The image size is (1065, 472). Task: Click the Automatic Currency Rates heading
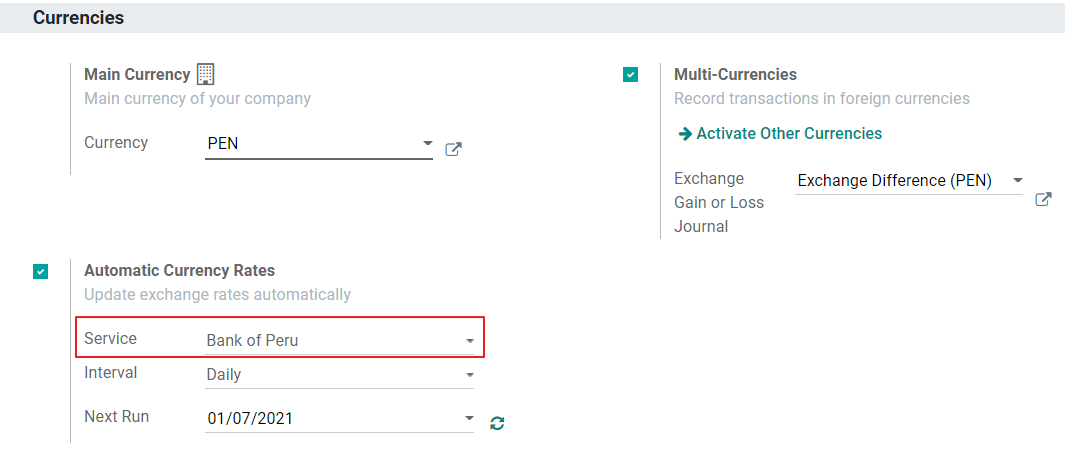tap(179, 271)
